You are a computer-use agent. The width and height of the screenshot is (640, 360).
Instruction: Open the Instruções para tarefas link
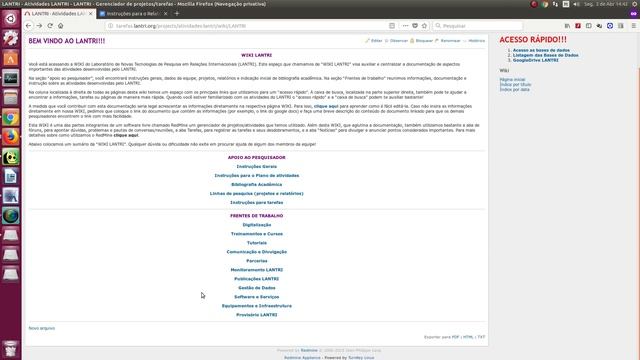[257, 202]
